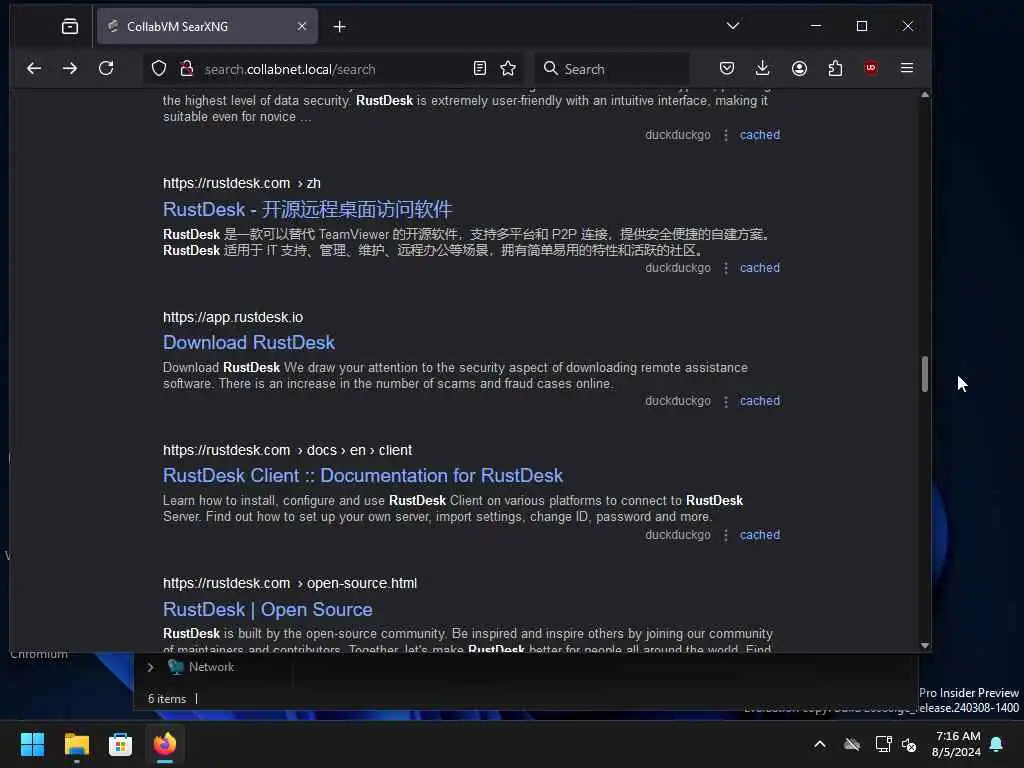Open uBlock Origin extension icon
This screenshot has width=1024, height=768.
871,69
